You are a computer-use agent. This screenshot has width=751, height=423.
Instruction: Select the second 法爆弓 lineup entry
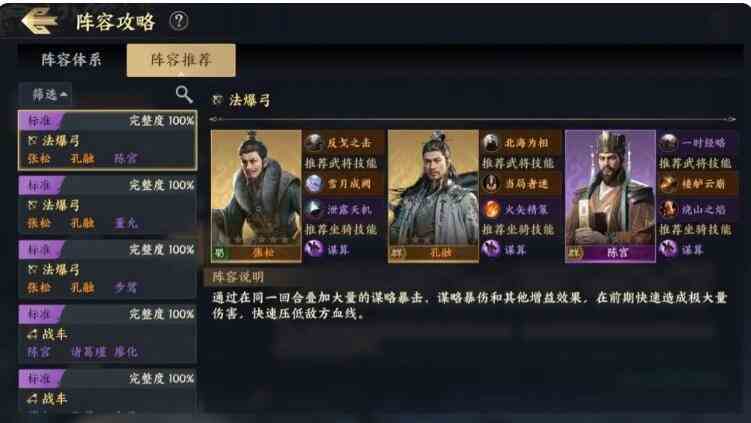click(107, 205)
